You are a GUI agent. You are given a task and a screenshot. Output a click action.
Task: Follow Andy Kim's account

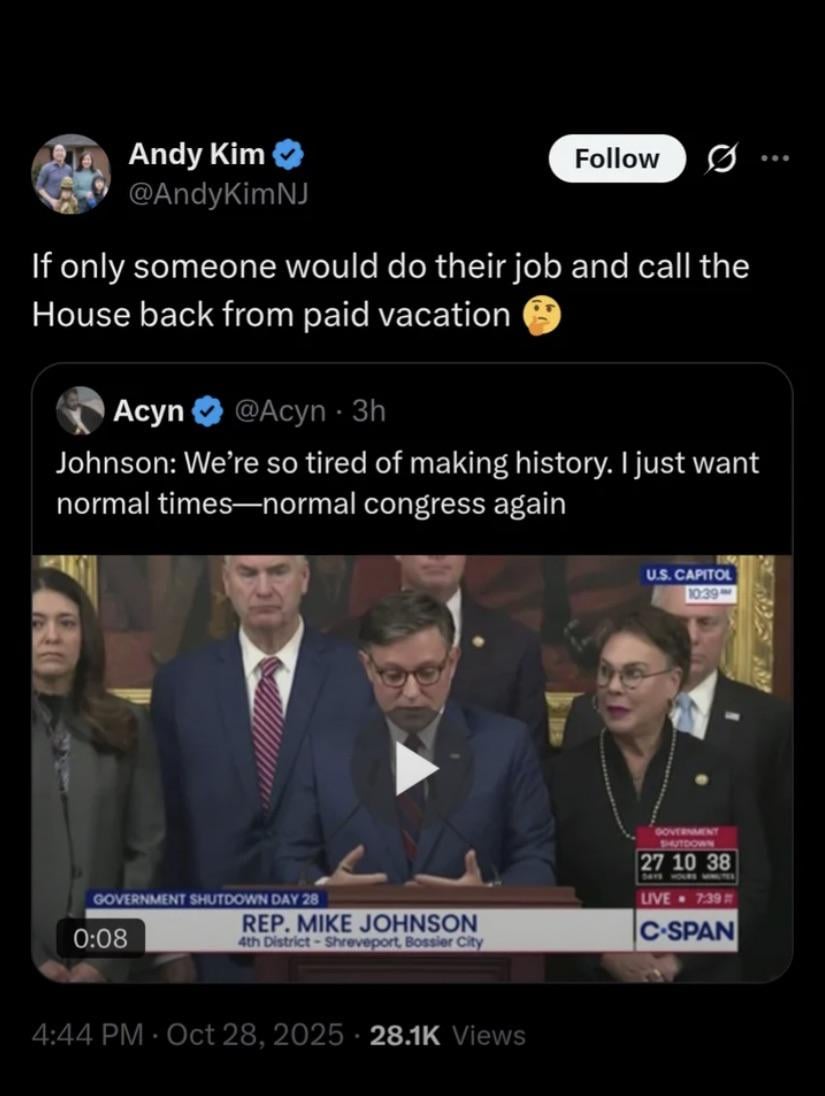coord(617,159)
